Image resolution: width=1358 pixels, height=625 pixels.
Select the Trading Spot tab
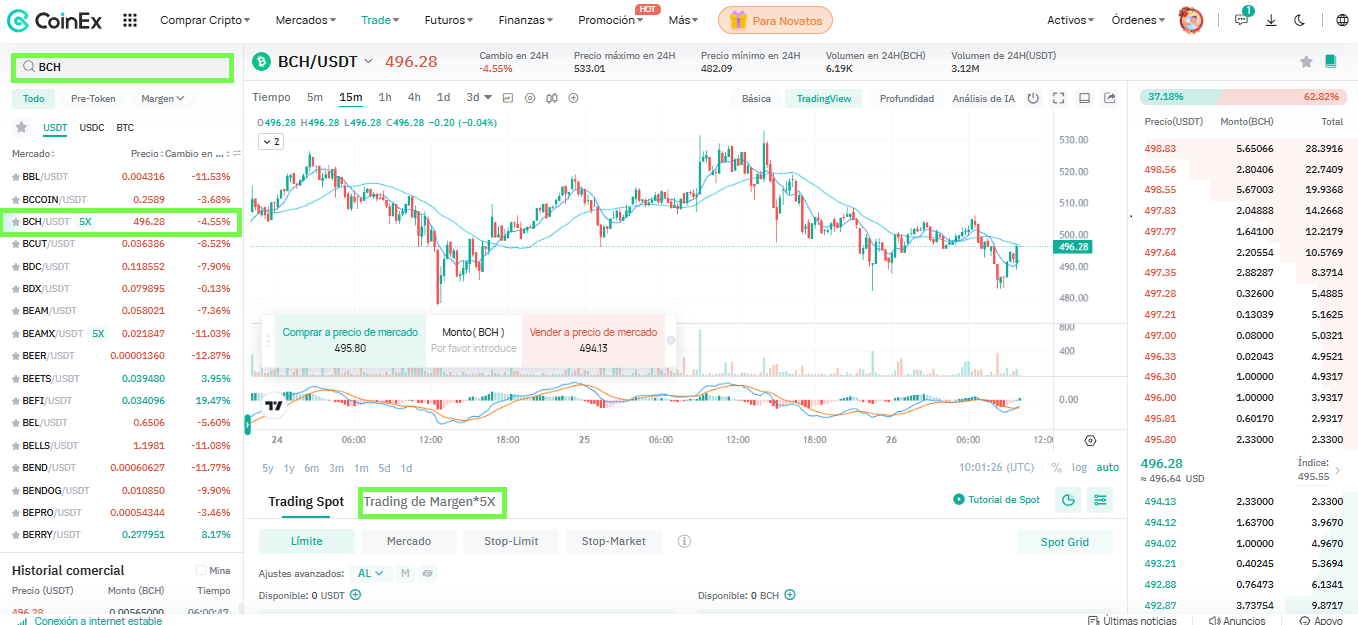(x=306, y=502)
